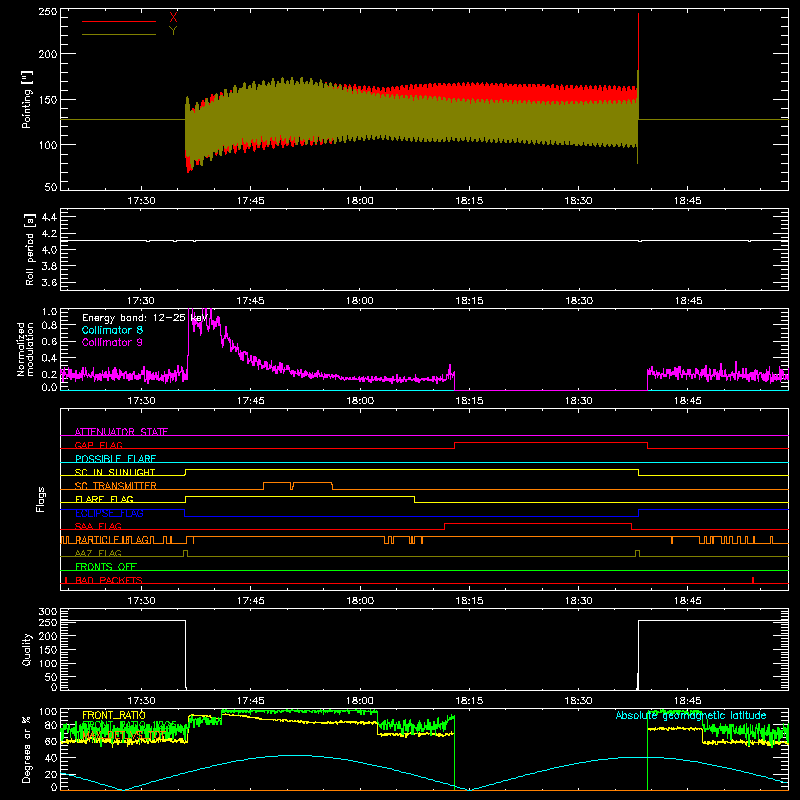This screenshot has width=800, height=800.
Task: Click the SC_IN_SUNLIGHT flag label
Action: tap(115, 472)
